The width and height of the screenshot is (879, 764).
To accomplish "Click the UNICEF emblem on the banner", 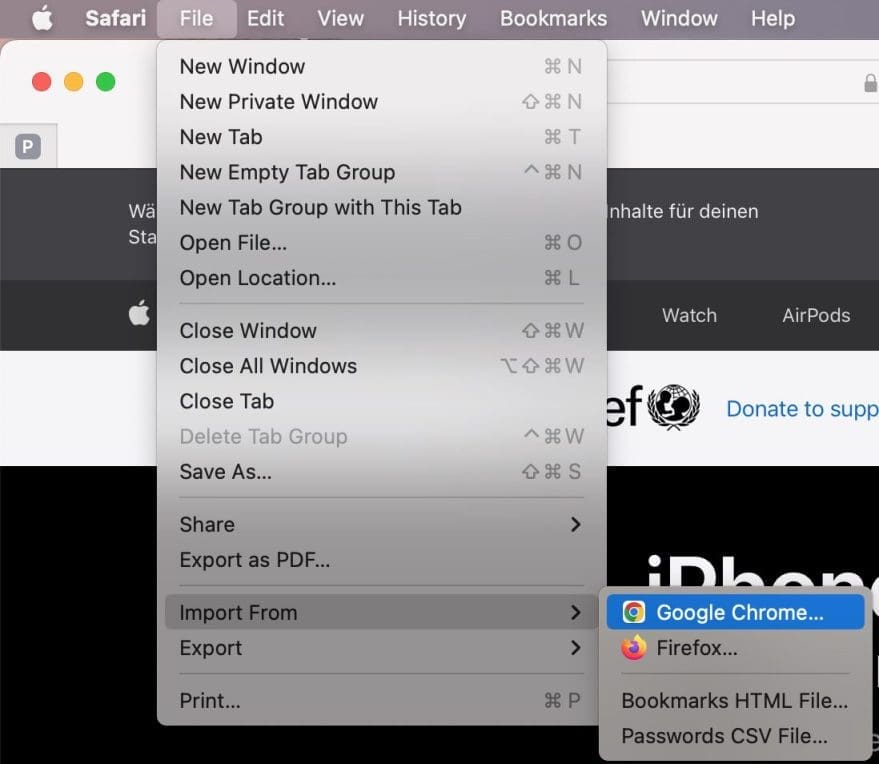I will coord(674,408).
